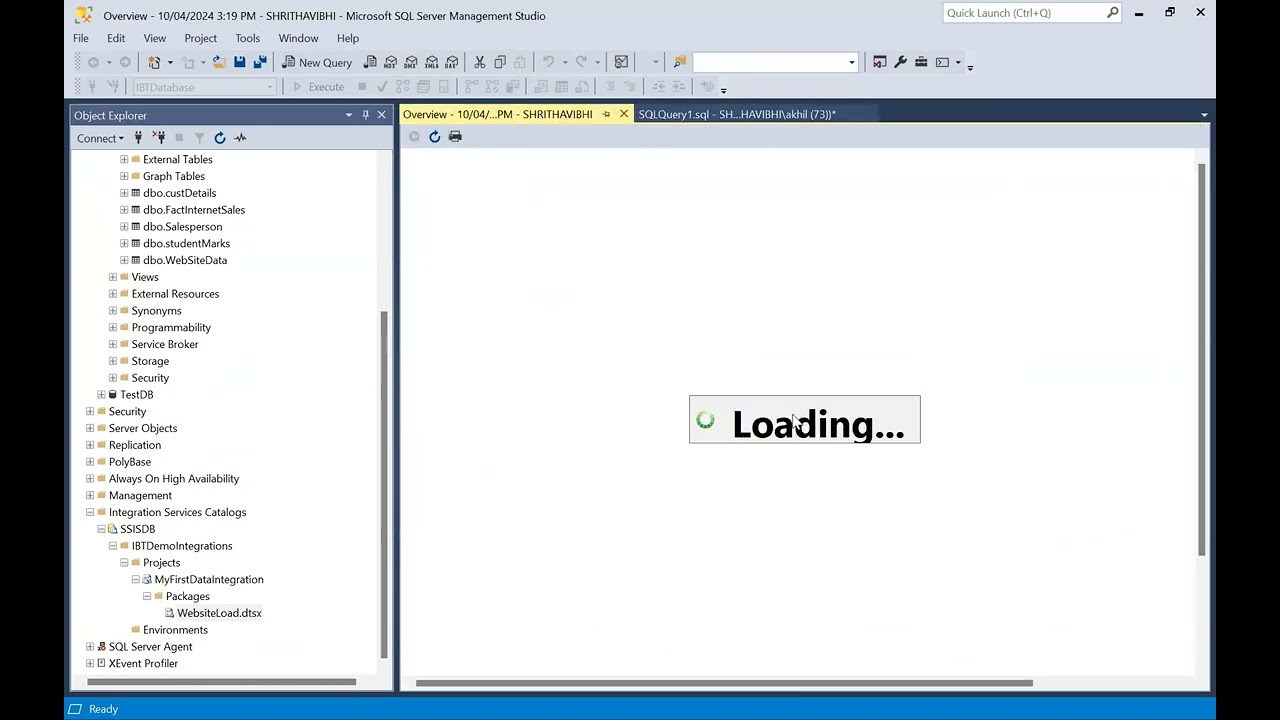Image resolution: width=1280 pixels, height=720 pixels.
Task: Open the Find combo box dropdown arrow
Action: coord(852,62)
